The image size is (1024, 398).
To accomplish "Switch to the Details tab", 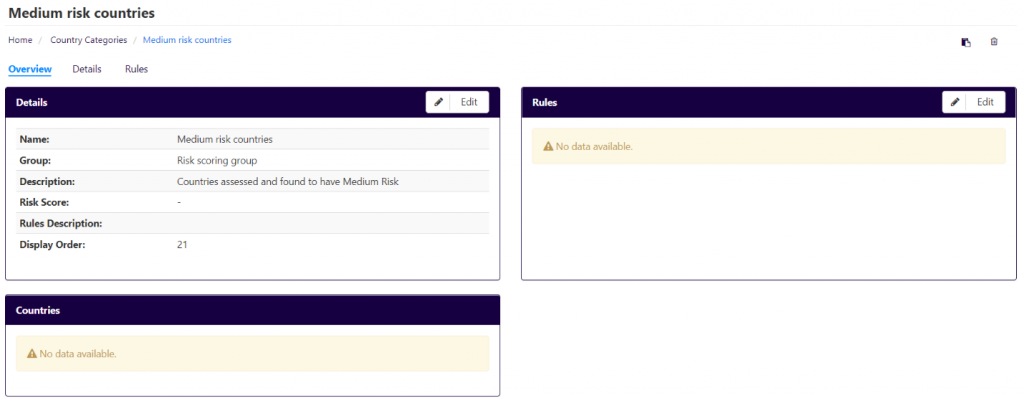I will 87,69.
